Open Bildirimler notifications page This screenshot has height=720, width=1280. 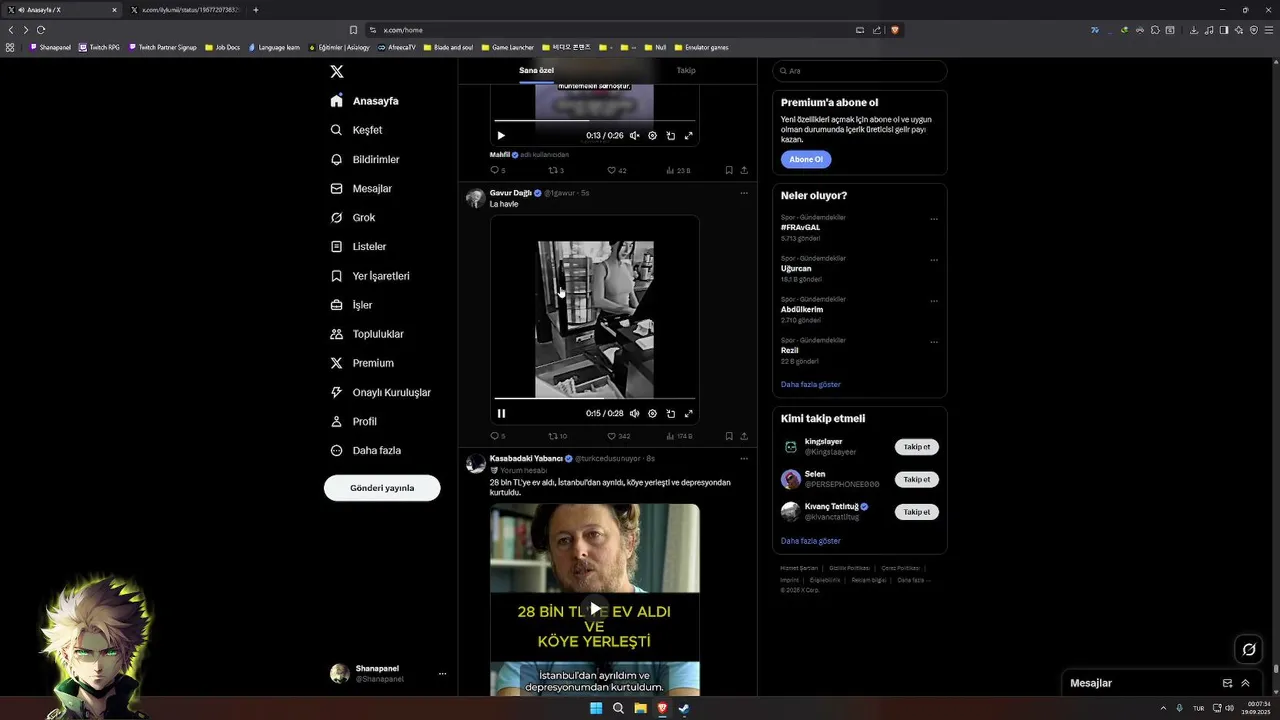pos(365,159)
